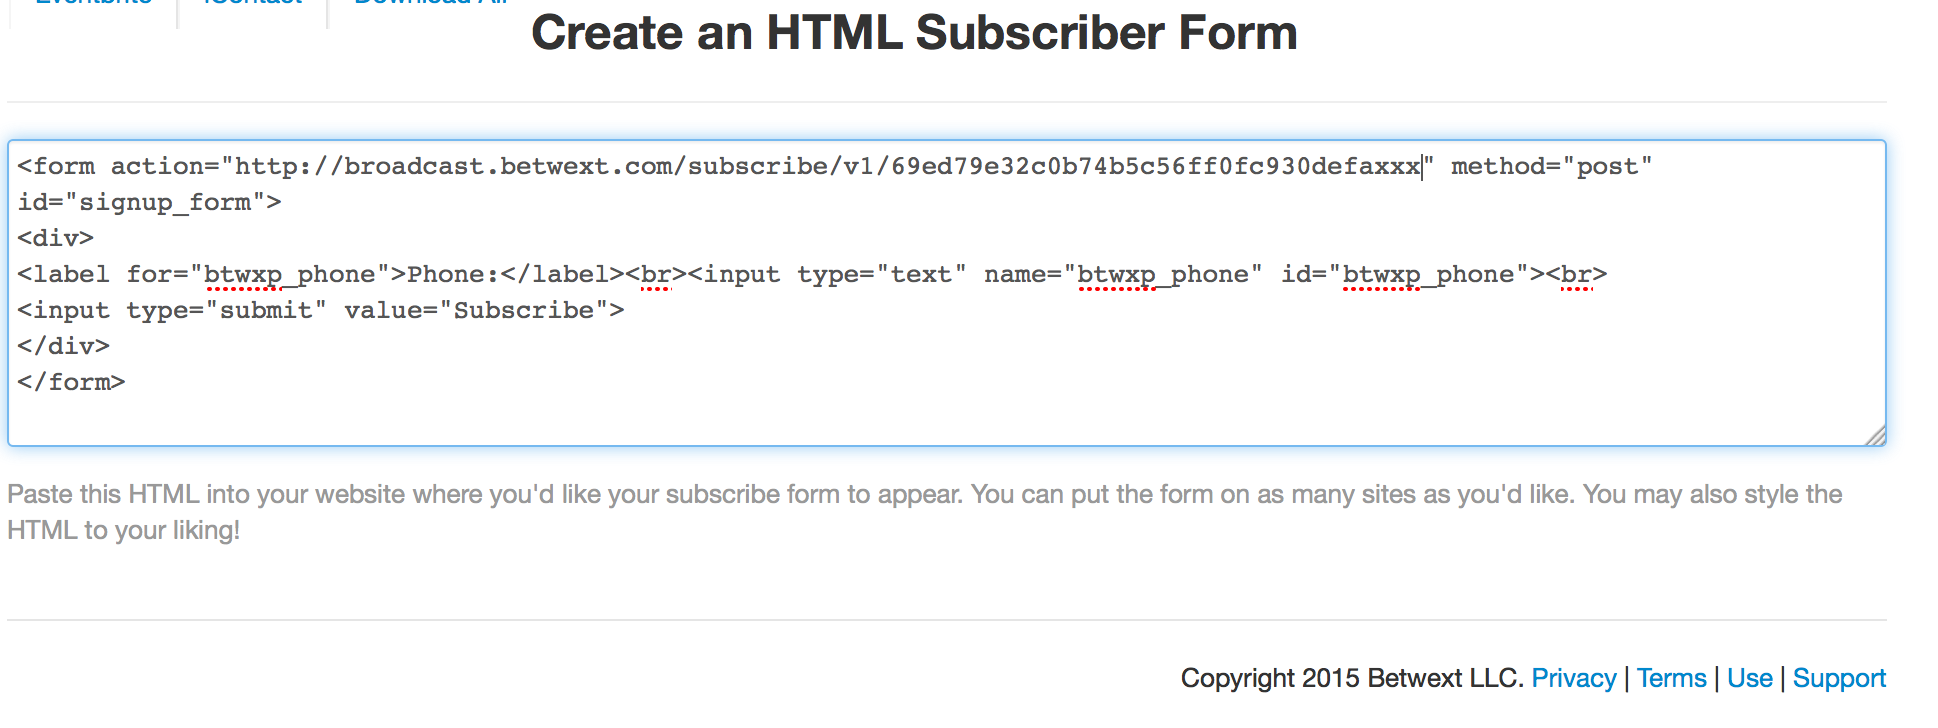Viewport: 1938px width, 728px height.
Task: Open the Terms link in footer
Action: pos(1671,678)
